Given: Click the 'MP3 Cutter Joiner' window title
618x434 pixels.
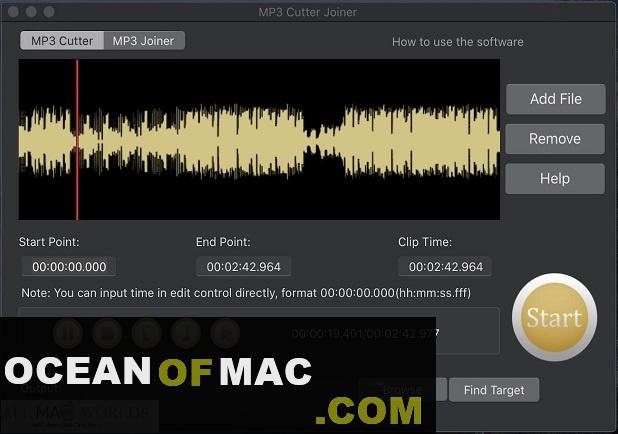Looking at the screenshot, I should click(x=308, y=12).
